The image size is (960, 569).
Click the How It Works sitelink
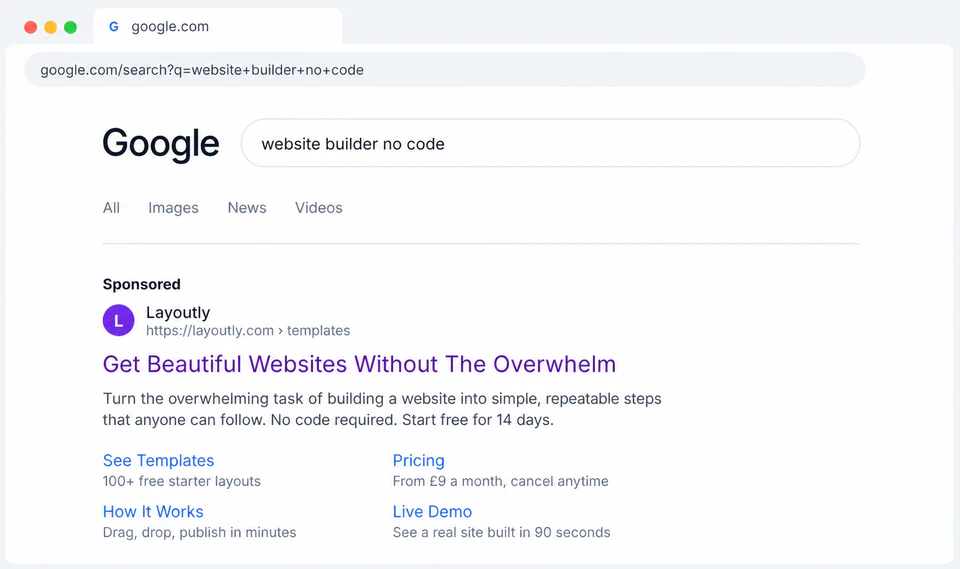tap(153, 511)
